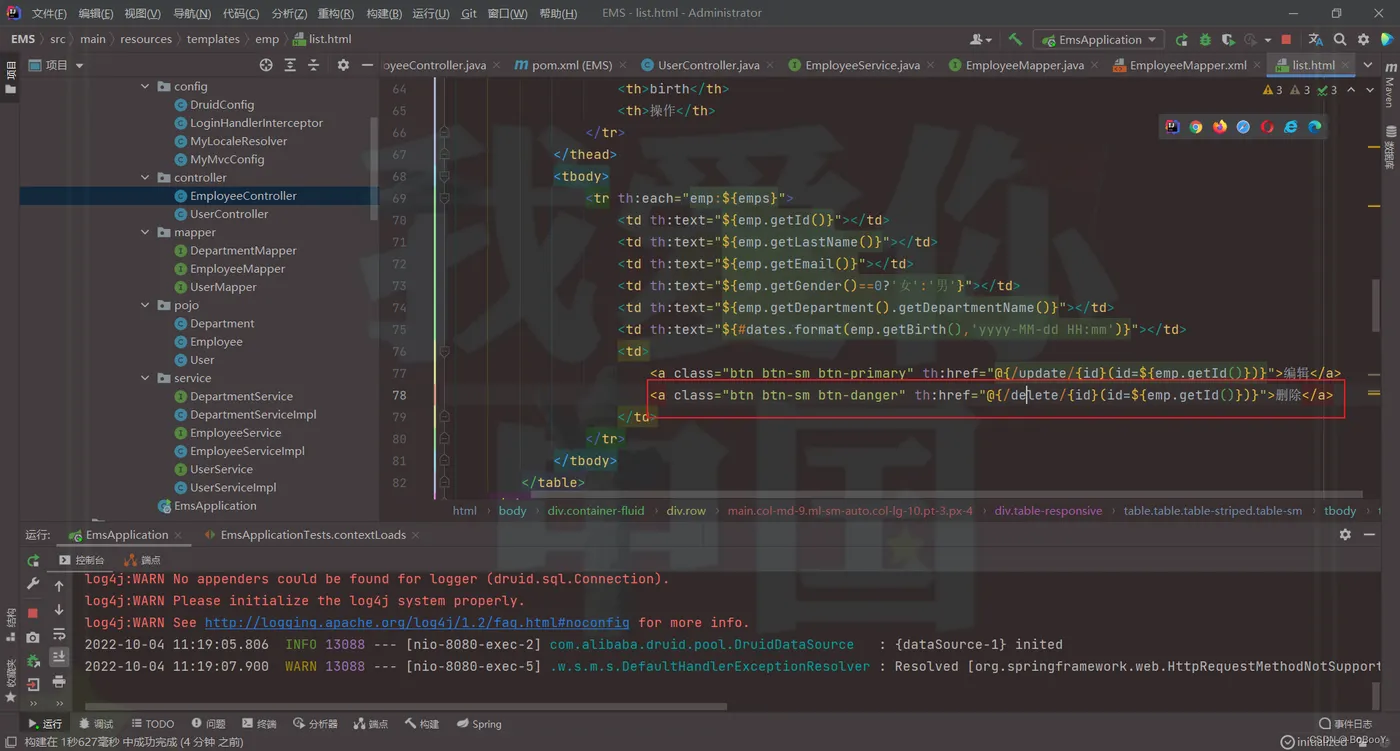The image size is (1400, 751).
Task: Stop process with red square in Run panel
Action: click(x=33, y=612)
